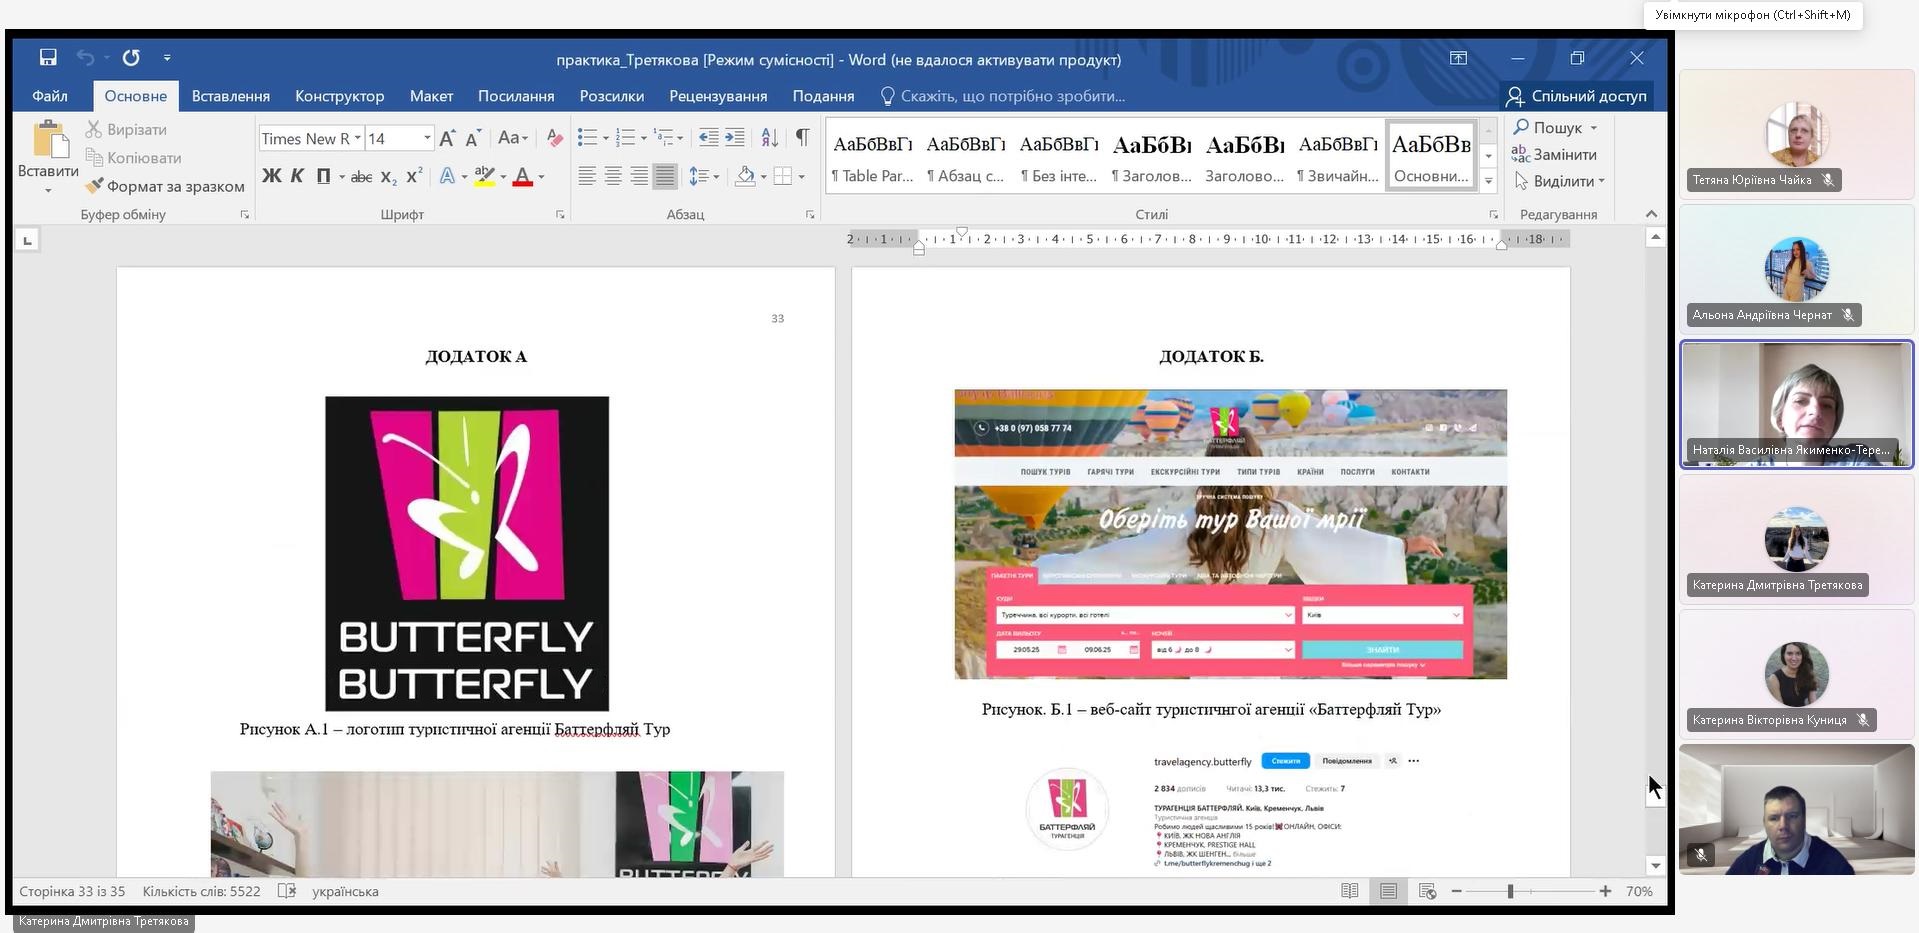Screen dimensions: 1919x933
Task: Click the tab selector L box
Action: pos(27,240)
